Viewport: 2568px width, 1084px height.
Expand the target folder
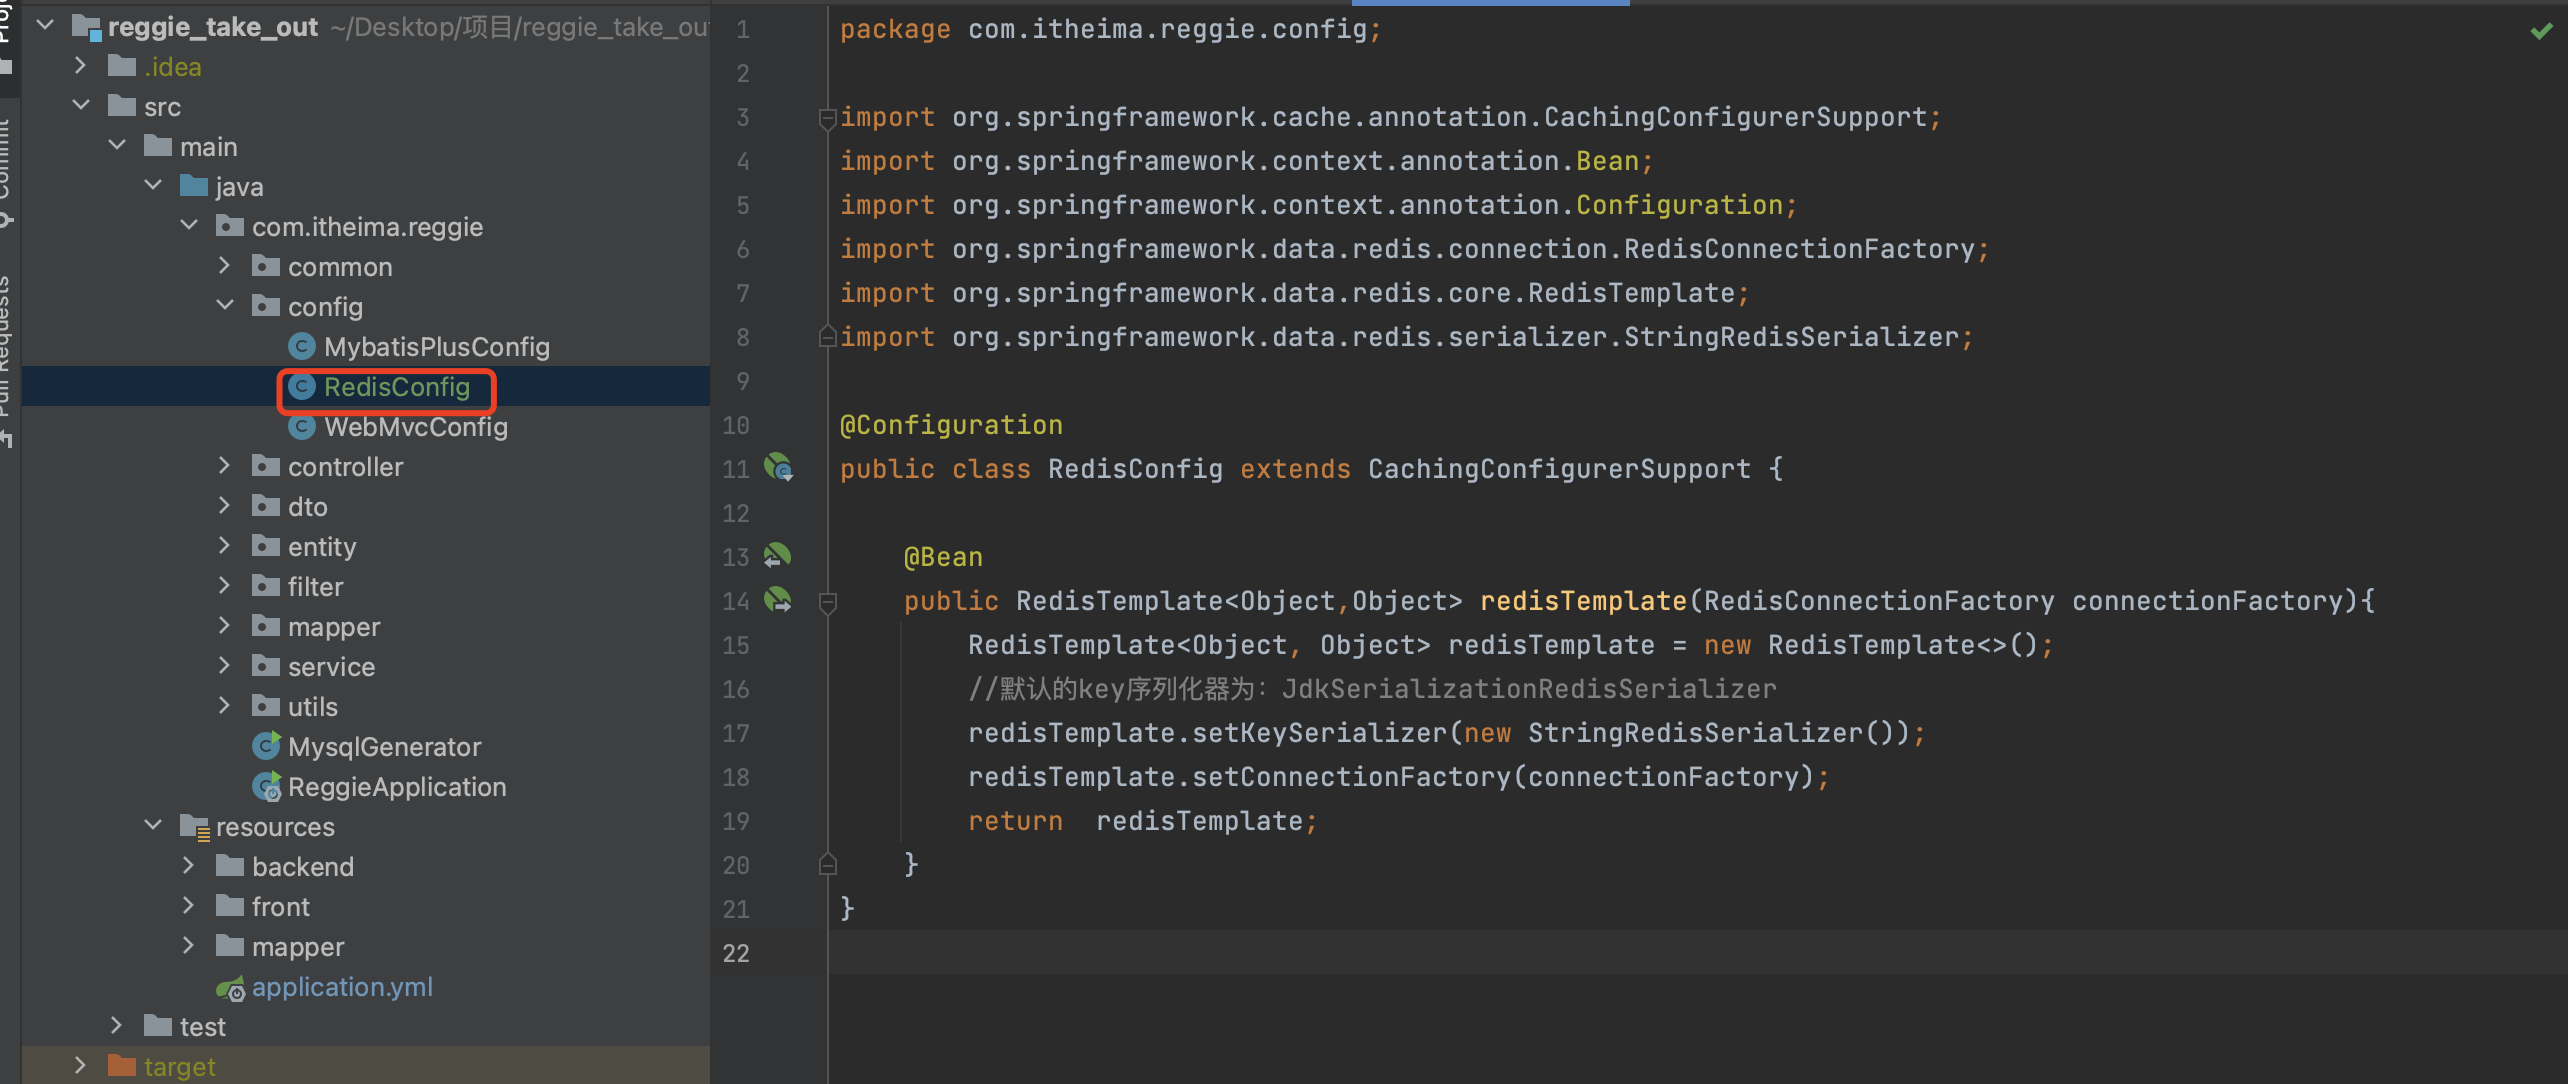coord(81,1066)
